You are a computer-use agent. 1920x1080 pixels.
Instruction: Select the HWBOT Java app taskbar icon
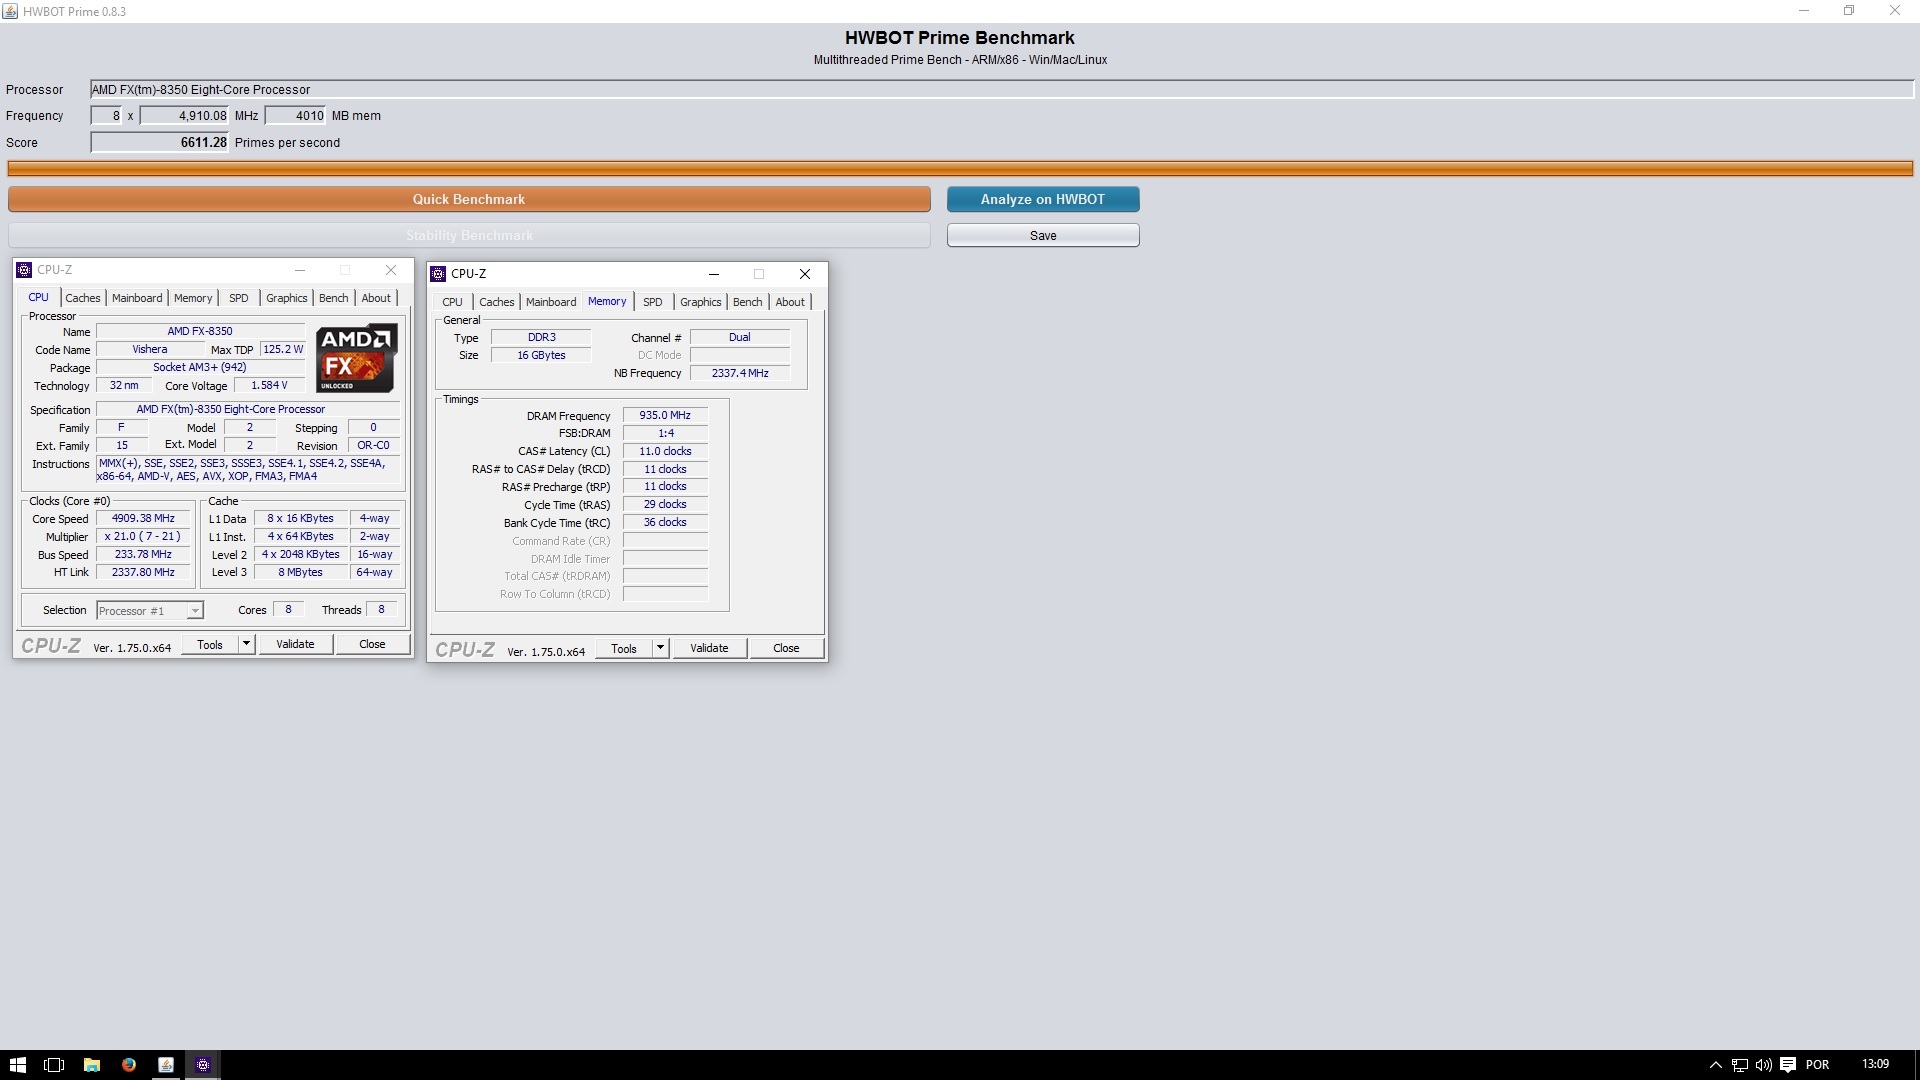[x=166, y=1065]
